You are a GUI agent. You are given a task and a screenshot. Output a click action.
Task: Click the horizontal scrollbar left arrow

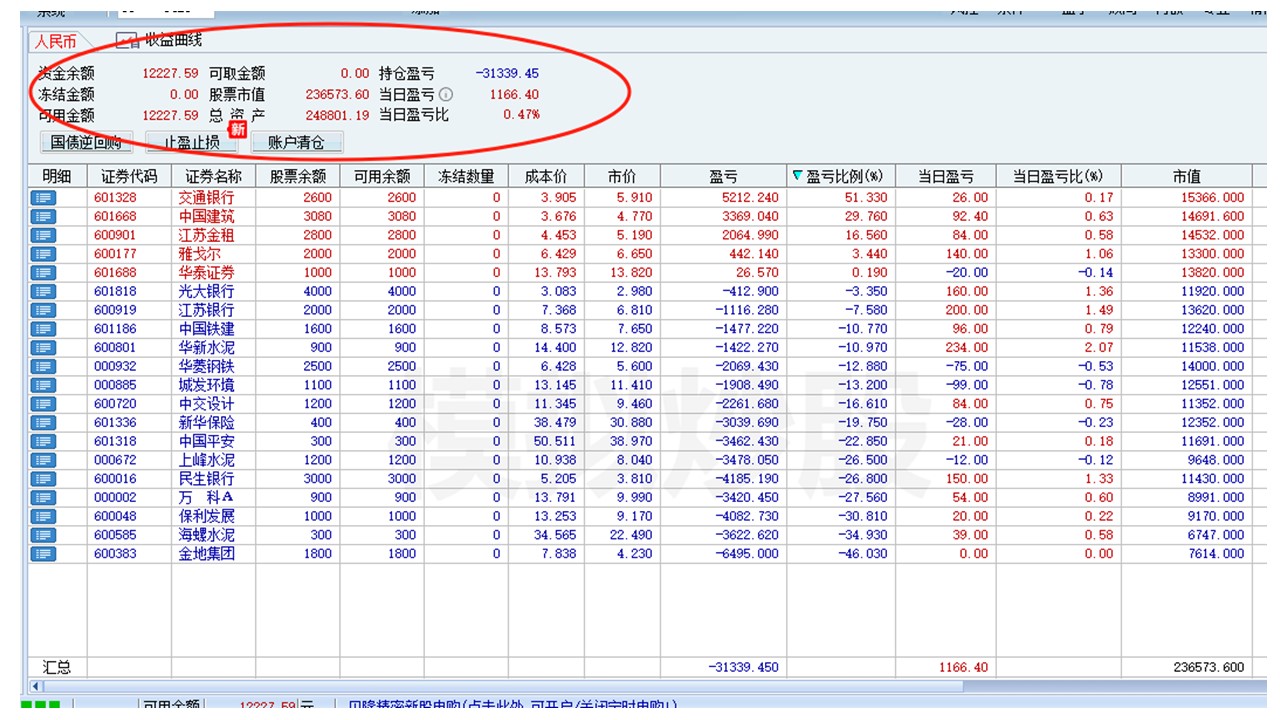tap(37, 687)
